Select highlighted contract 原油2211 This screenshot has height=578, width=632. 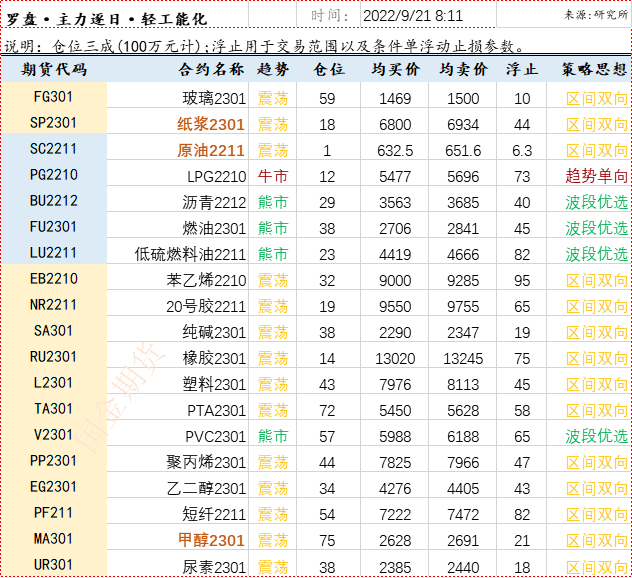coord(211,150)
